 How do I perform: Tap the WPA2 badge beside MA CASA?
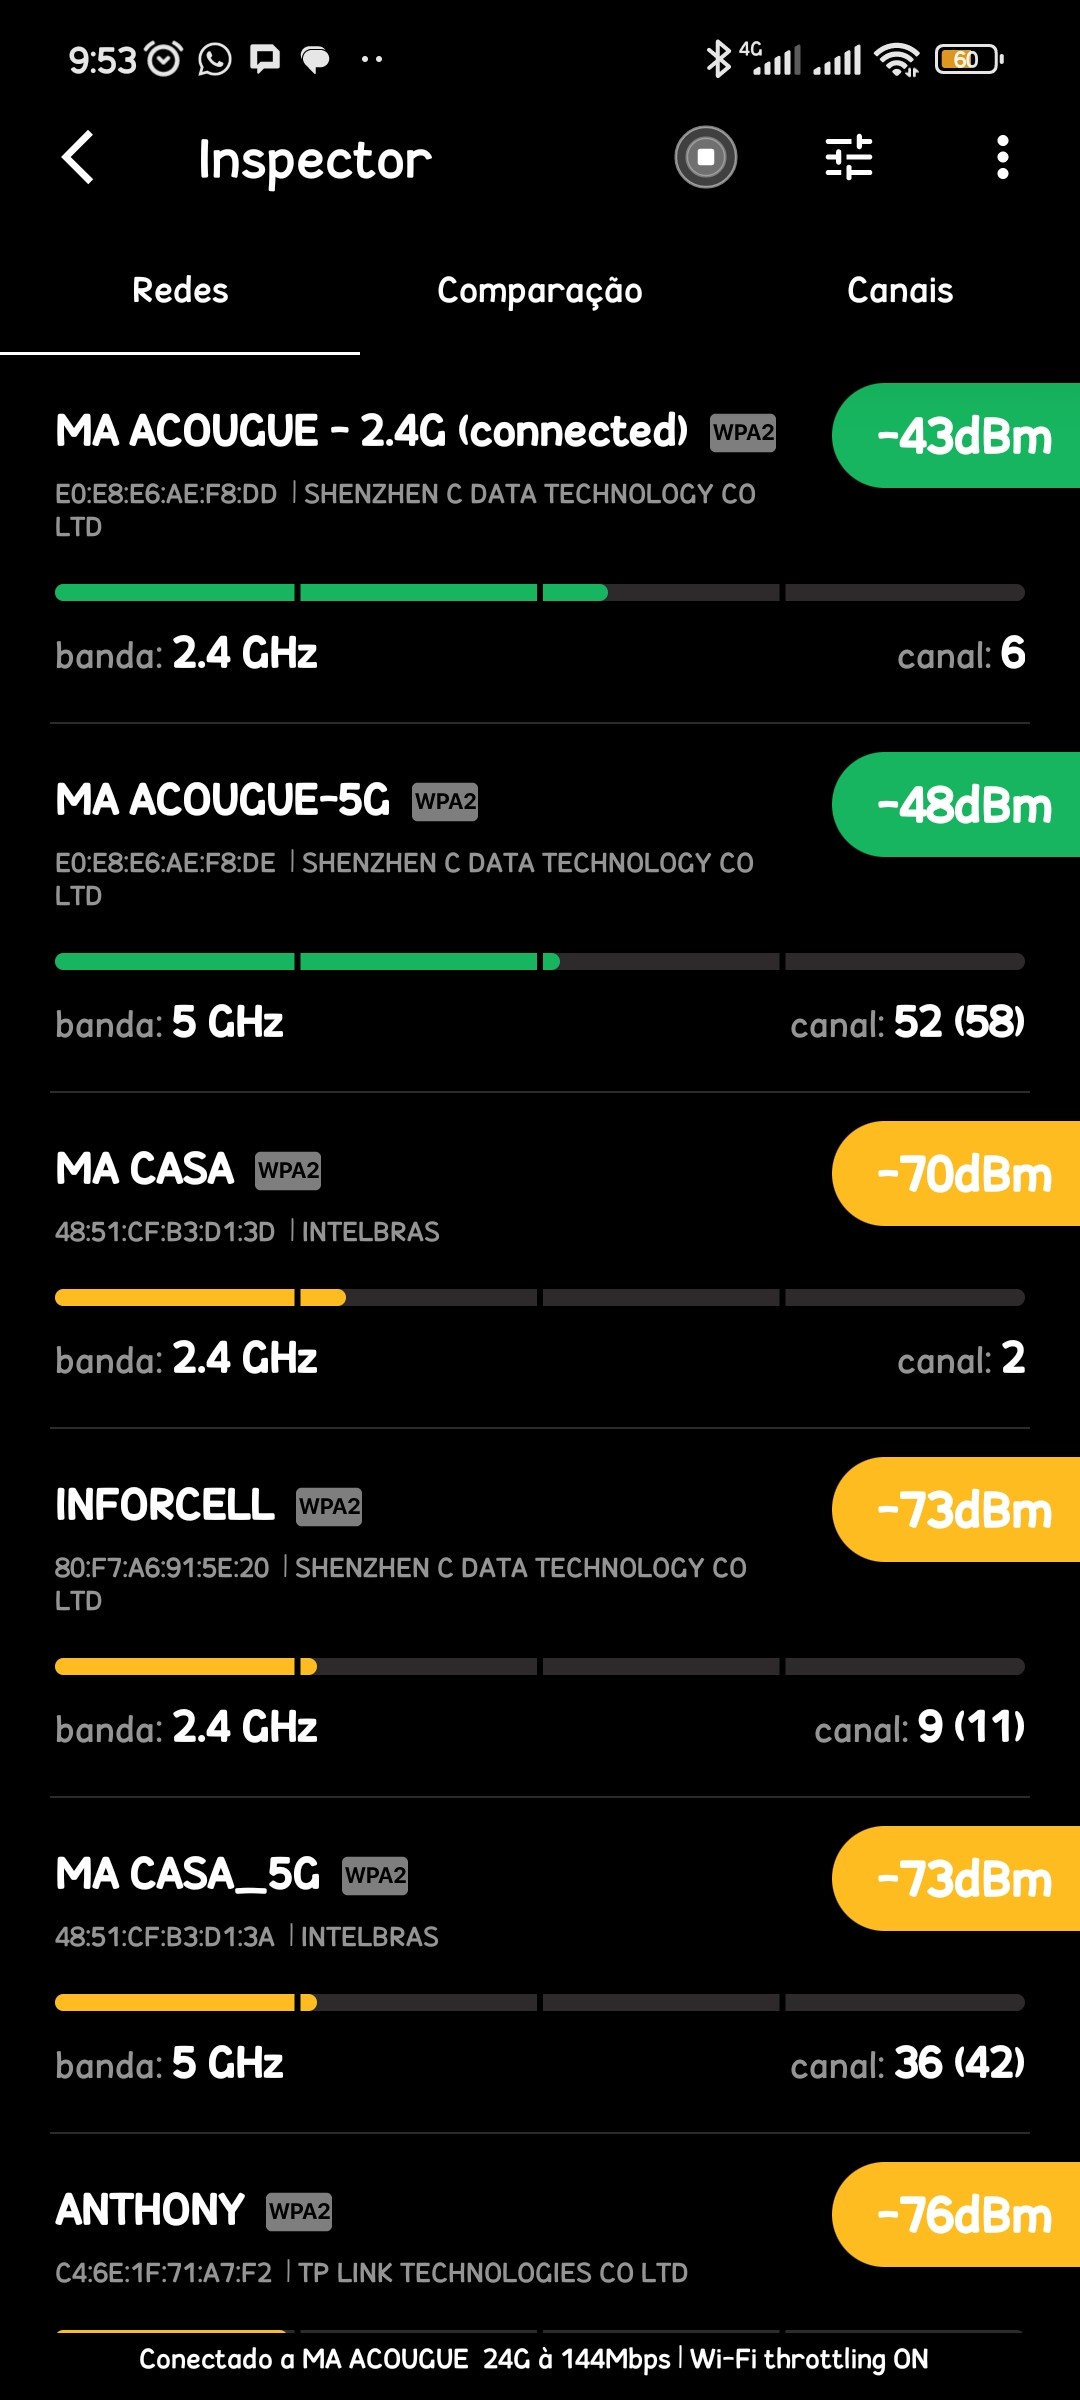[288, 1170]
